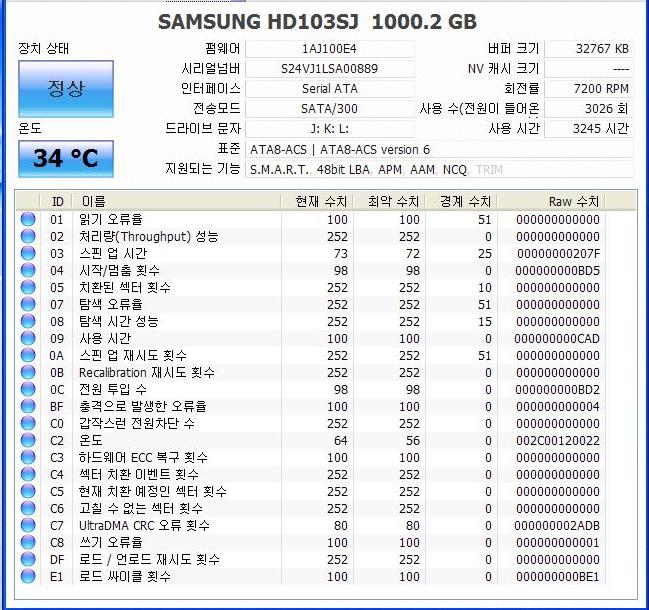Click the status circle for C0 갑작스런 전원차단 수
The image size is (649, 610).
tap(28, 423)
